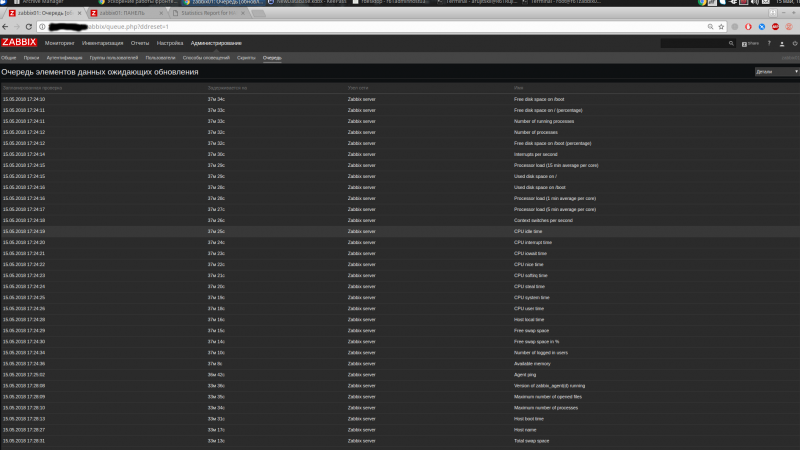Open the Настройка menu
The image size is (800, 450).
point(170,43)
